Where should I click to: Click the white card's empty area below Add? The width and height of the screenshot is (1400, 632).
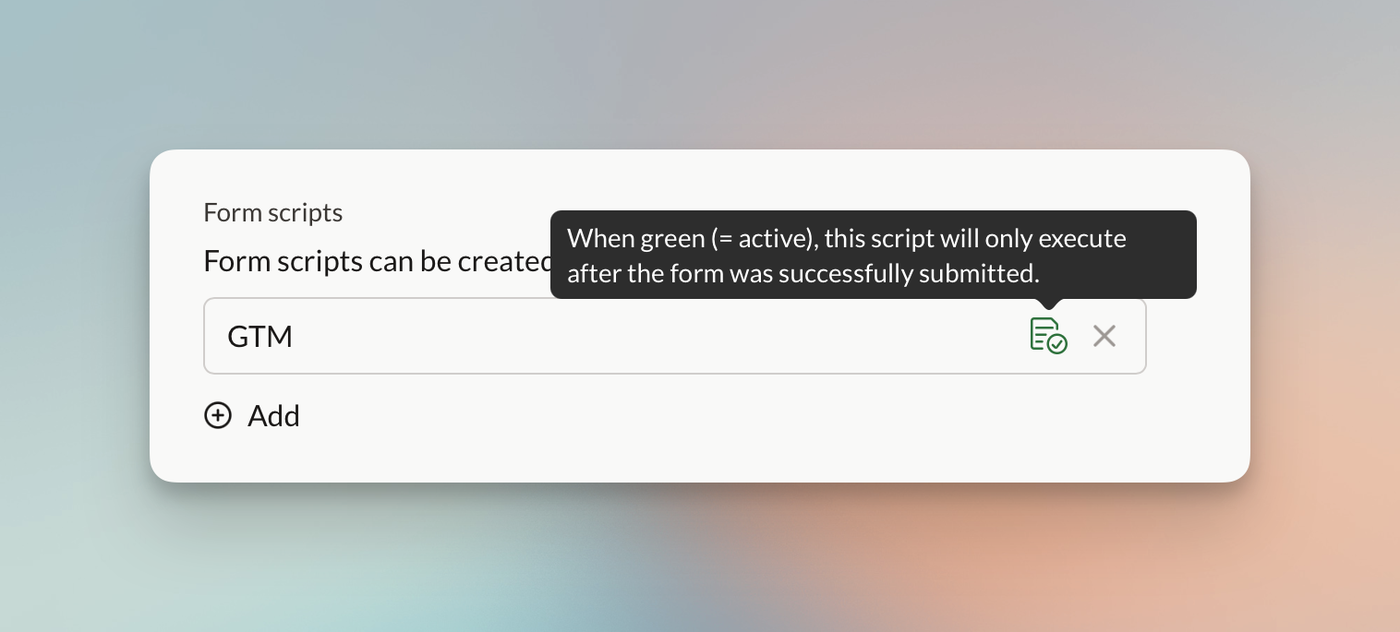pyautogui.click(x=700, y=455)
